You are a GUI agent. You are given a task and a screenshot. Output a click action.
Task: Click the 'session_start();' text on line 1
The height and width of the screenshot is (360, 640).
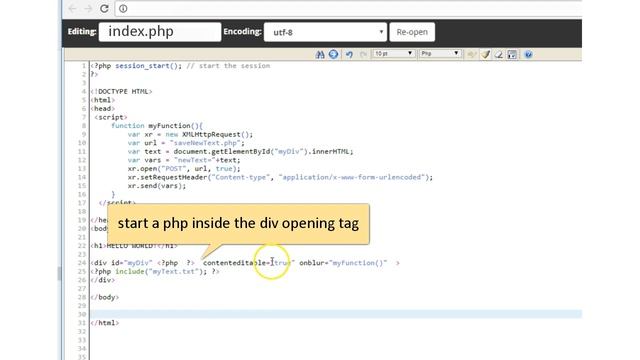point(149,66)
